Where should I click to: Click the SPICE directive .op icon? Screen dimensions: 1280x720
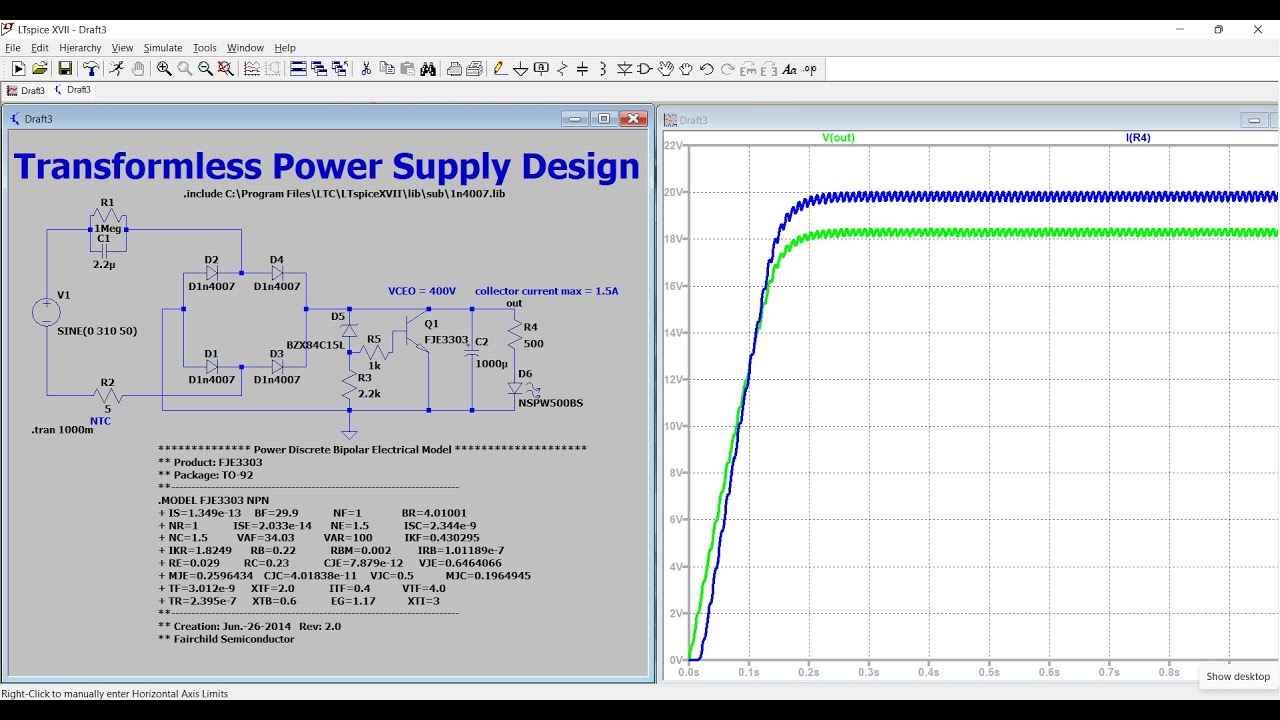tap(810, 69)
